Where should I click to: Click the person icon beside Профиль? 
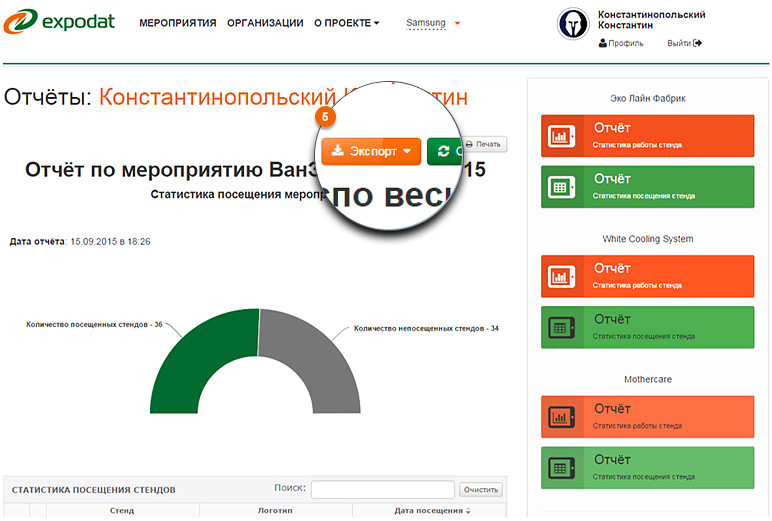603,43
